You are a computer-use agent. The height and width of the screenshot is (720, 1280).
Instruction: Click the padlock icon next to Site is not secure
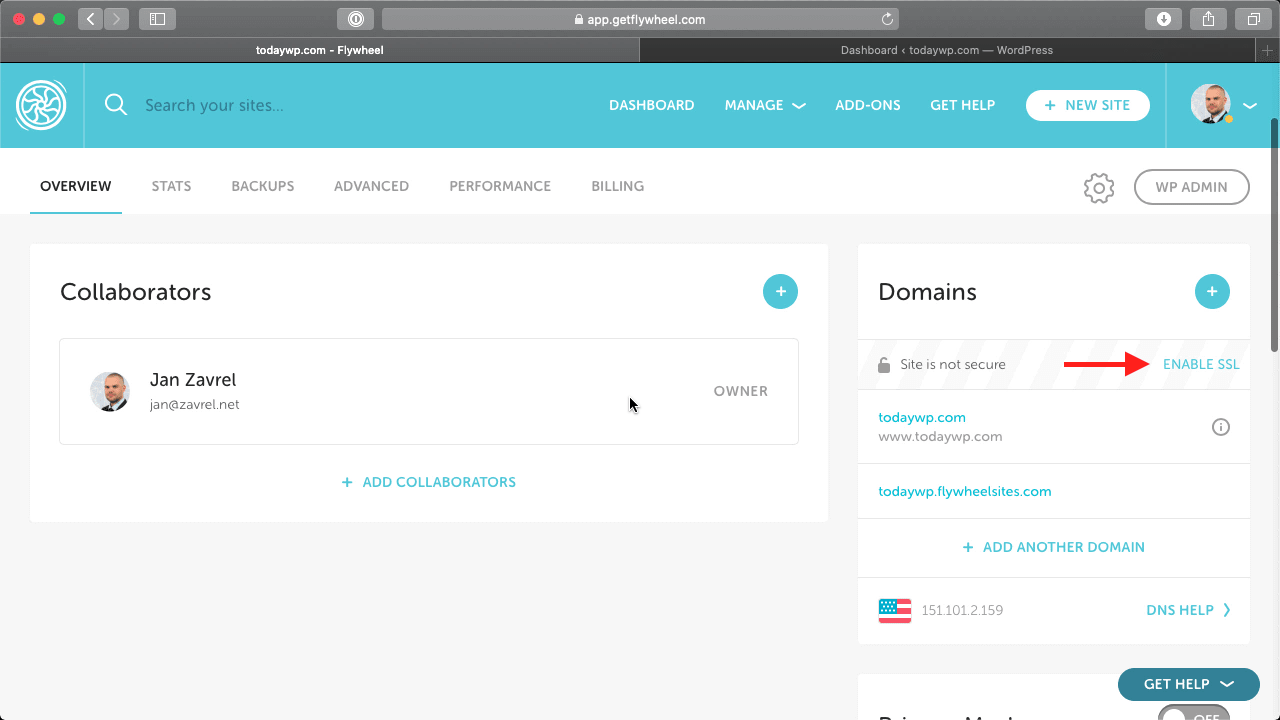coord(884,365)
